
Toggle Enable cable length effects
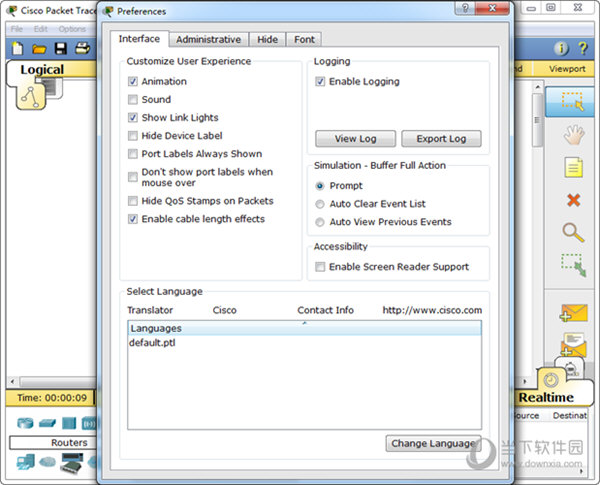click(133, 219)
